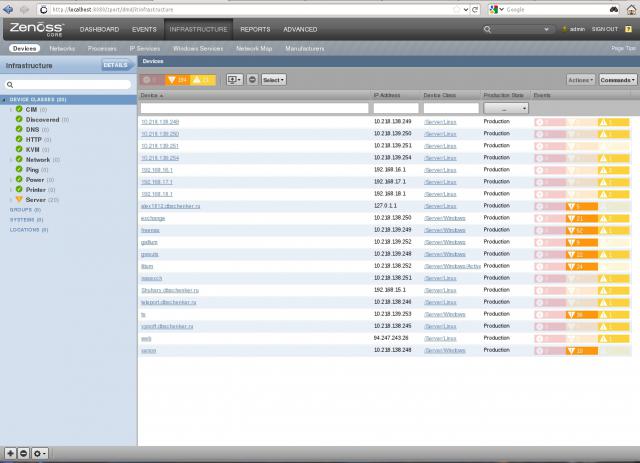Select the Groups tree section
The width and height of the screenshot is (640, 463).
[25, 210]
